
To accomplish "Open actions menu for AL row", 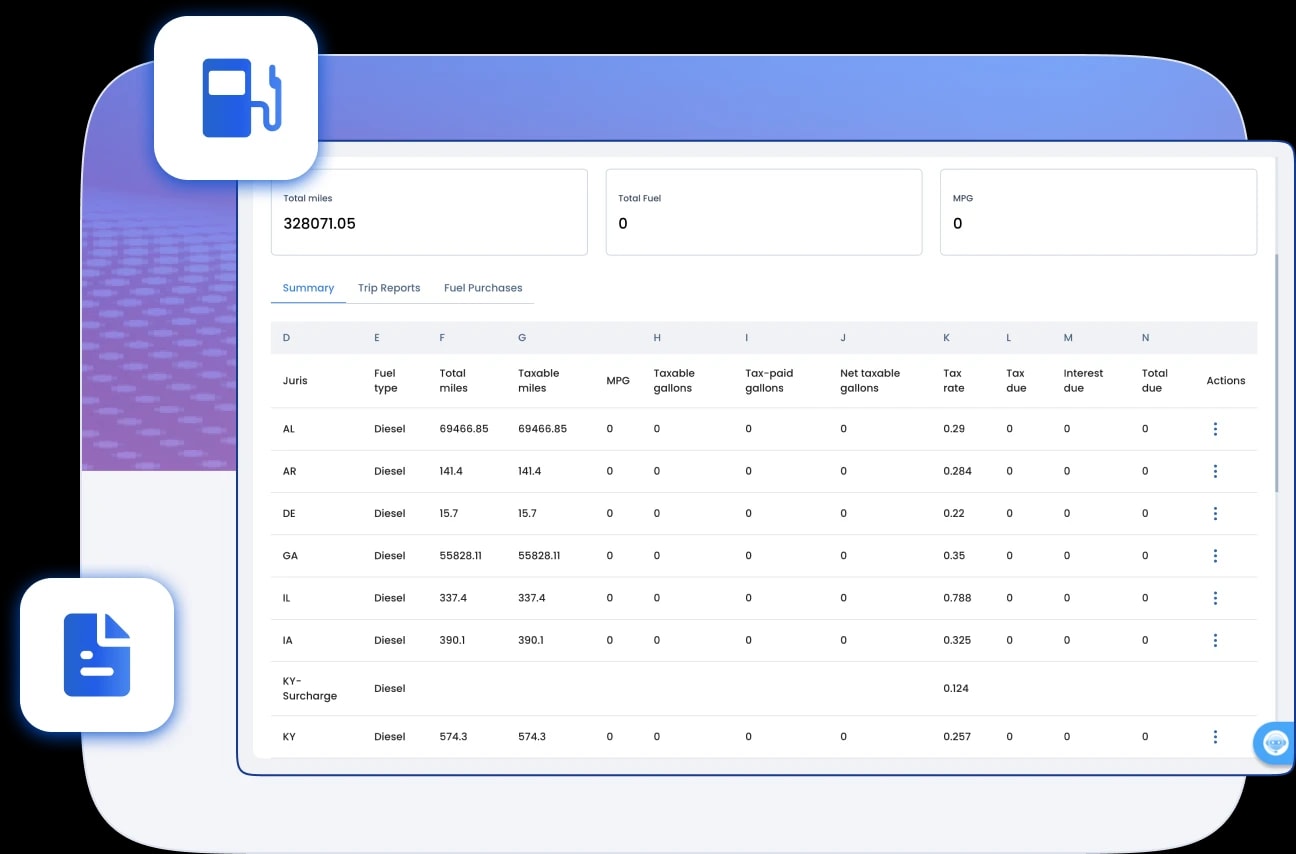I will (x=1215, y=429).
